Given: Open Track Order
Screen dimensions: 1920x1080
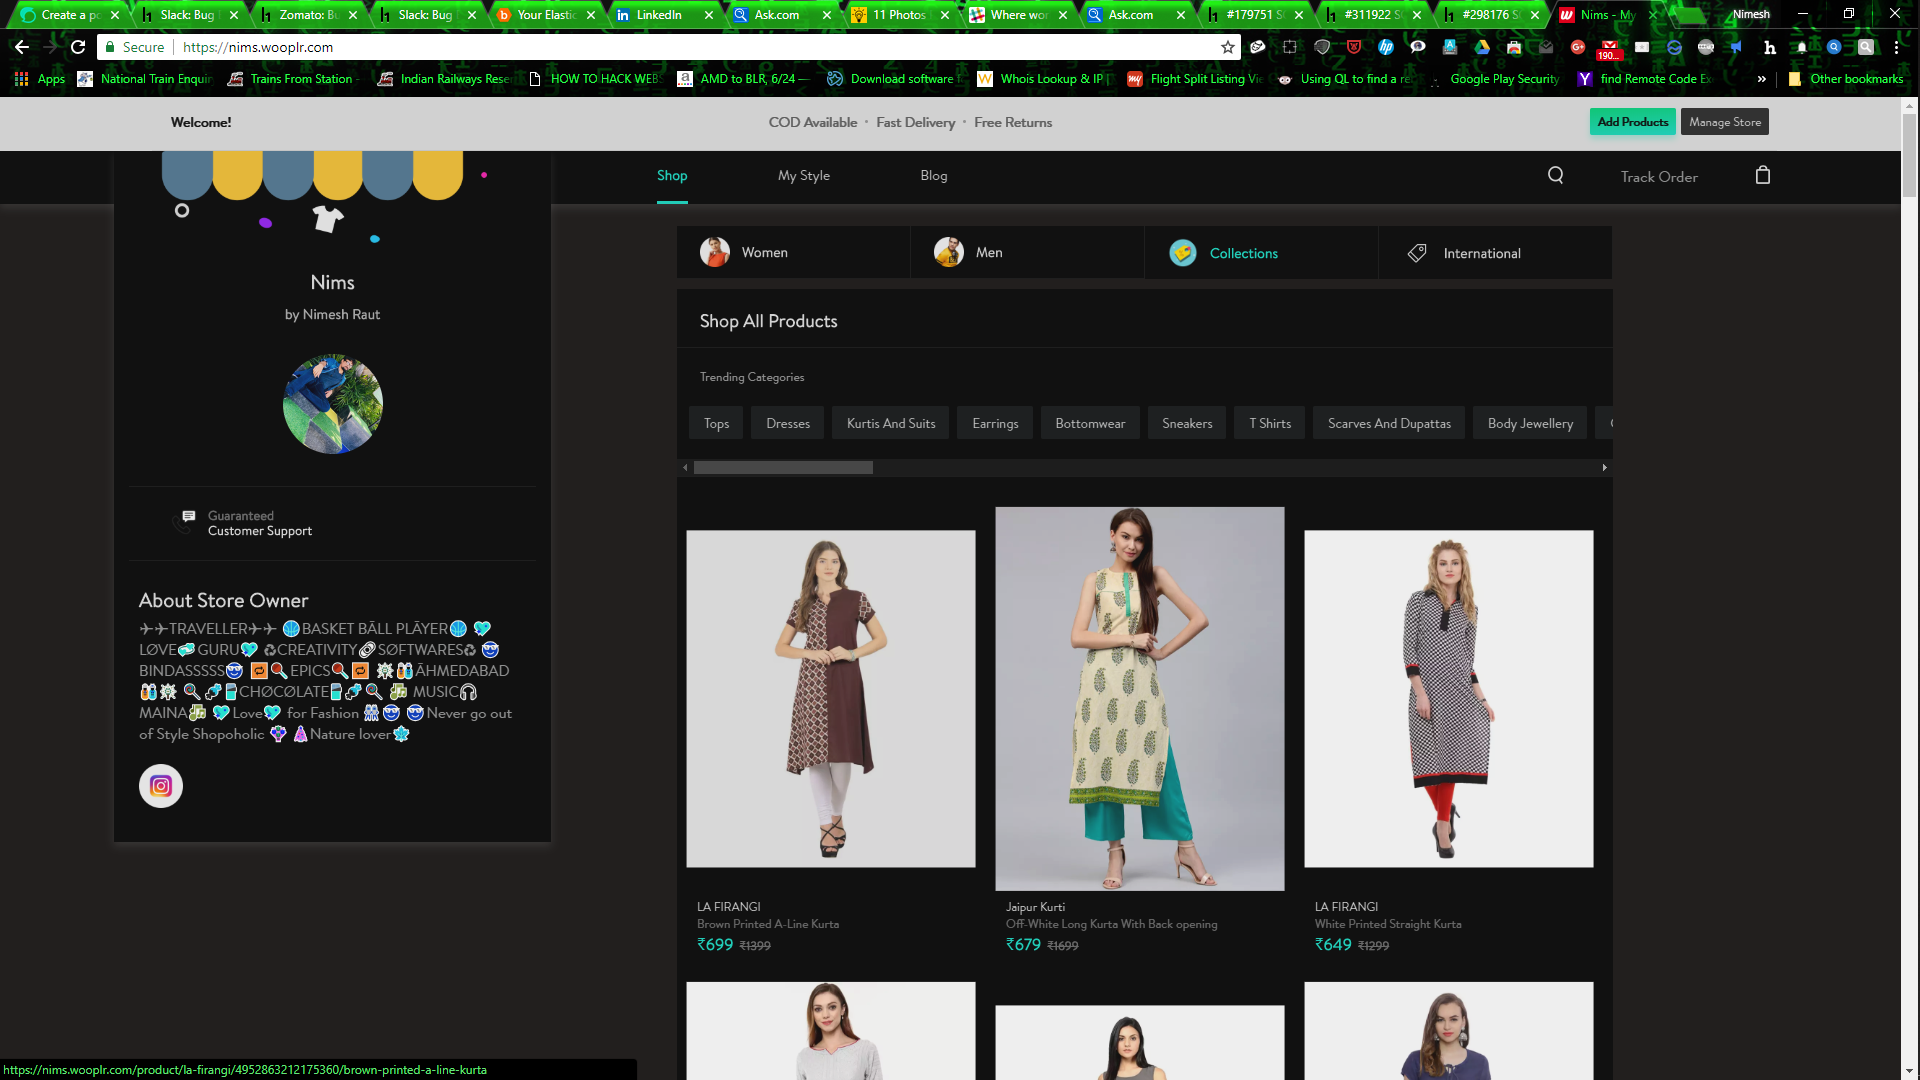Looking at the screenshot, I should (1659, 176).
